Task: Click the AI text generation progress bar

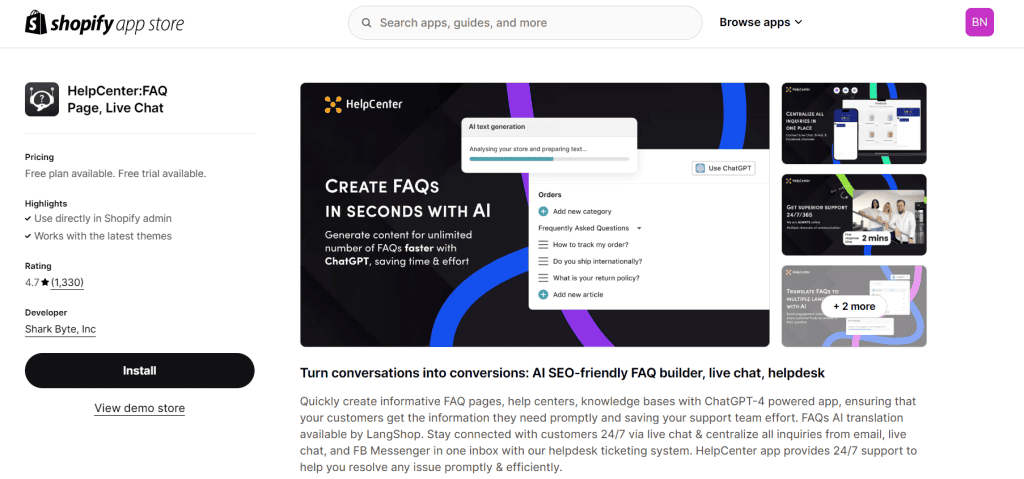Action: pyautogui.click(x=549, y=159)
